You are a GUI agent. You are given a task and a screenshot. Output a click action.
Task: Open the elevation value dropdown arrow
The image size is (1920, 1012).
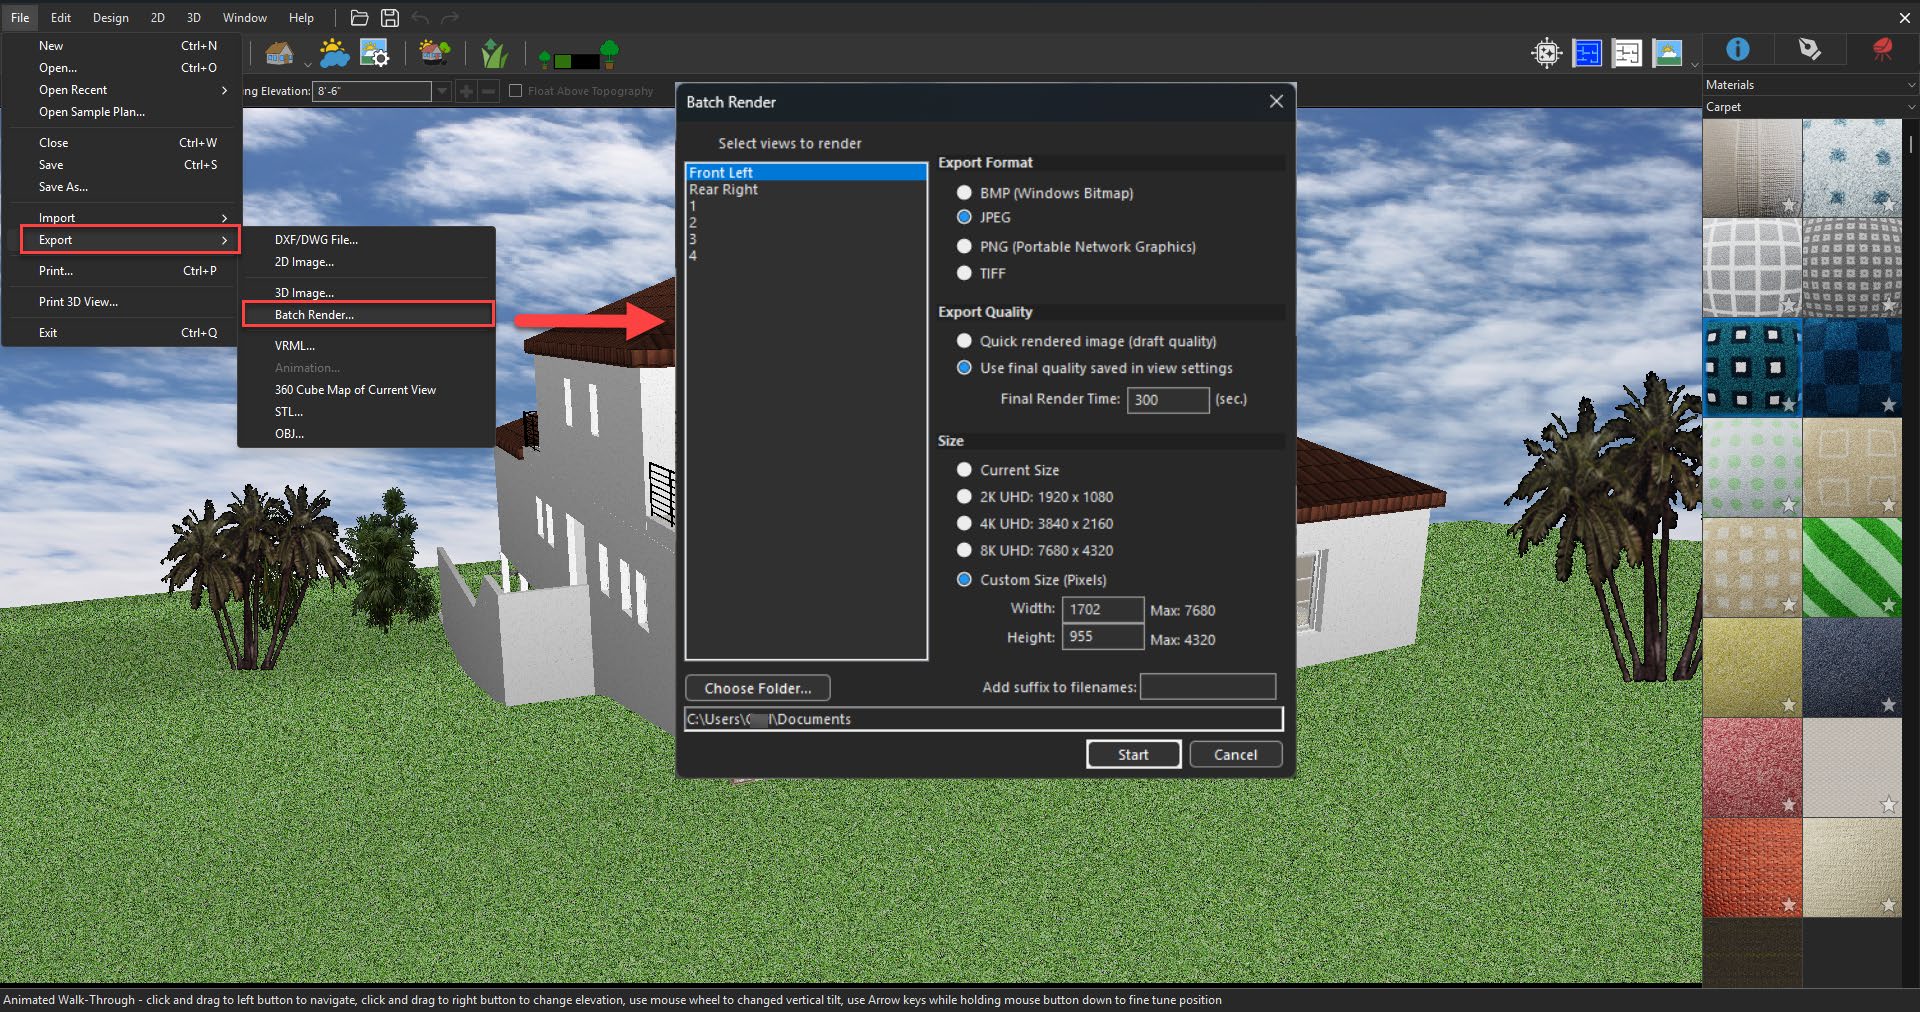pos(443,91)
